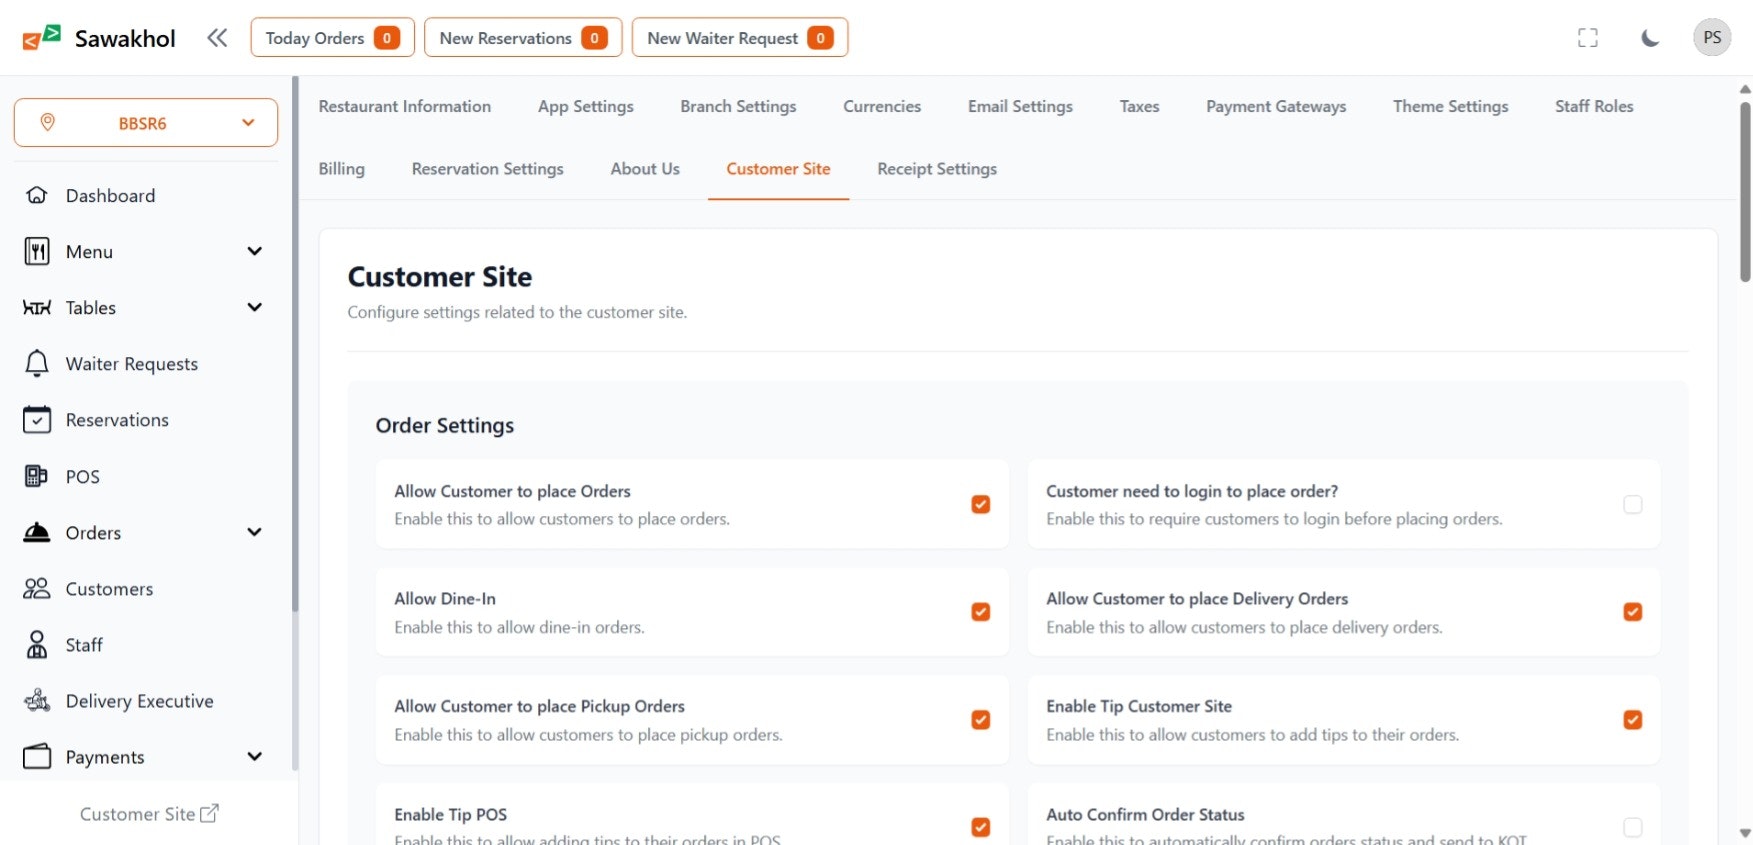
Task: Click the sidebar vertical scrollbar
Action: (295, 345)
